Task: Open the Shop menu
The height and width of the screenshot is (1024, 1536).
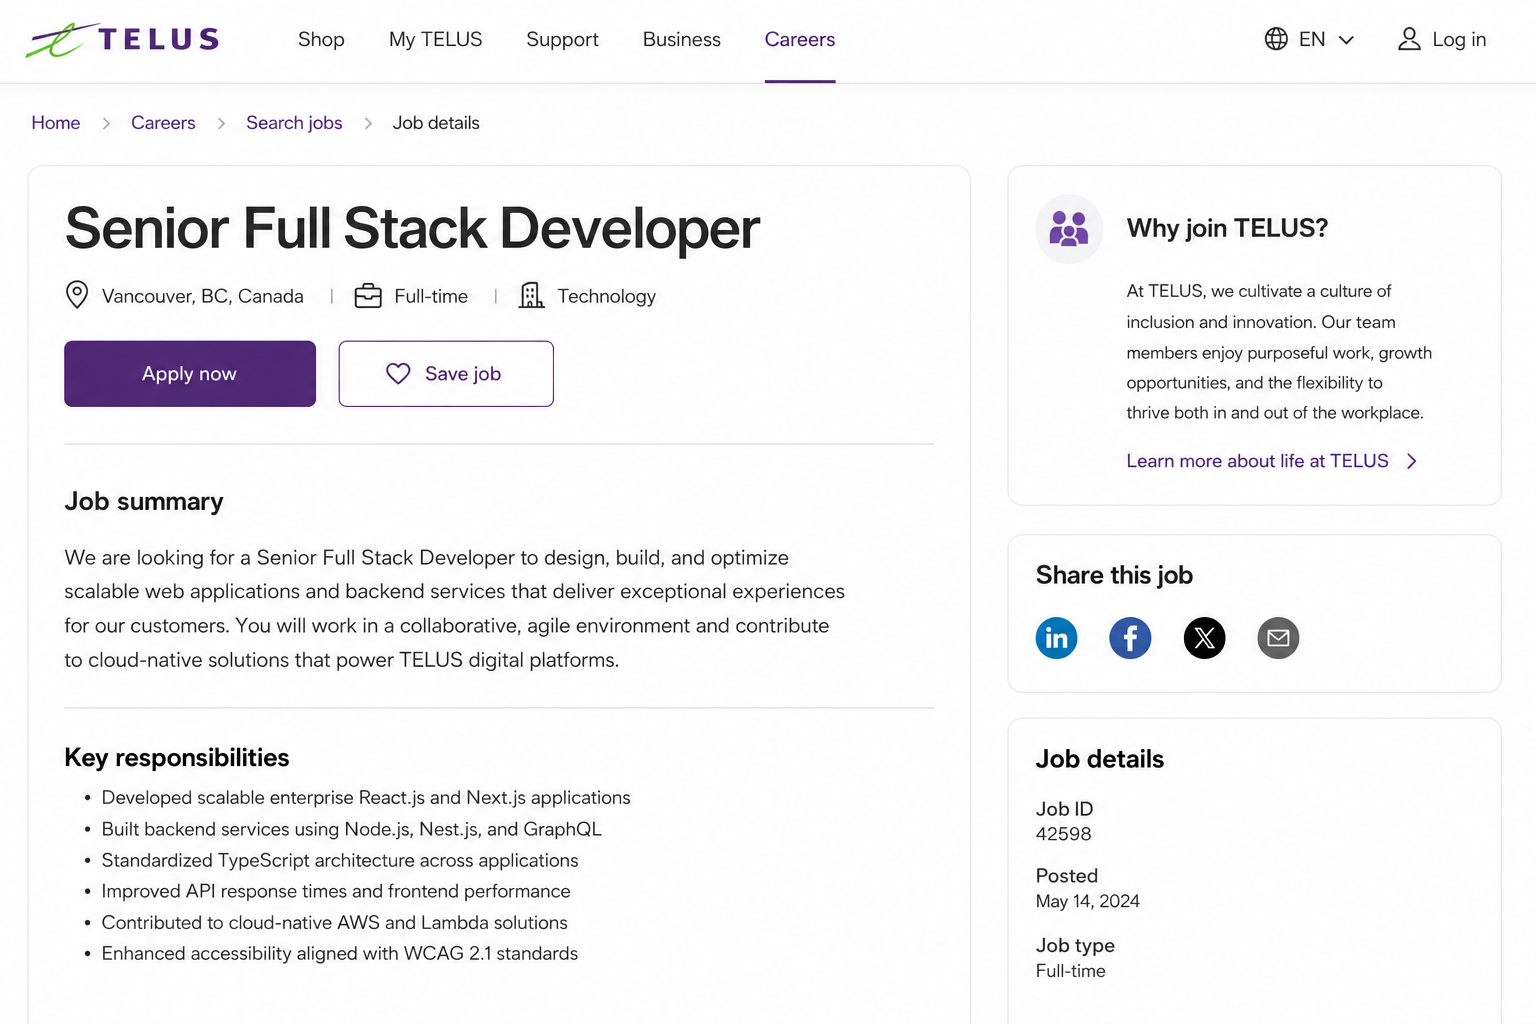Action: click(321, 39)
